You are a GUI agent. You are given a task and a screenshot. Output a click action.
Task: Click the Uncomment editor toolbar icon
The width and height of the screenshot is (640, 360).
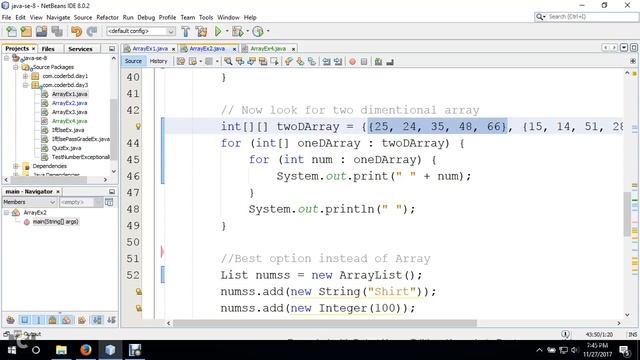point(390,62)
